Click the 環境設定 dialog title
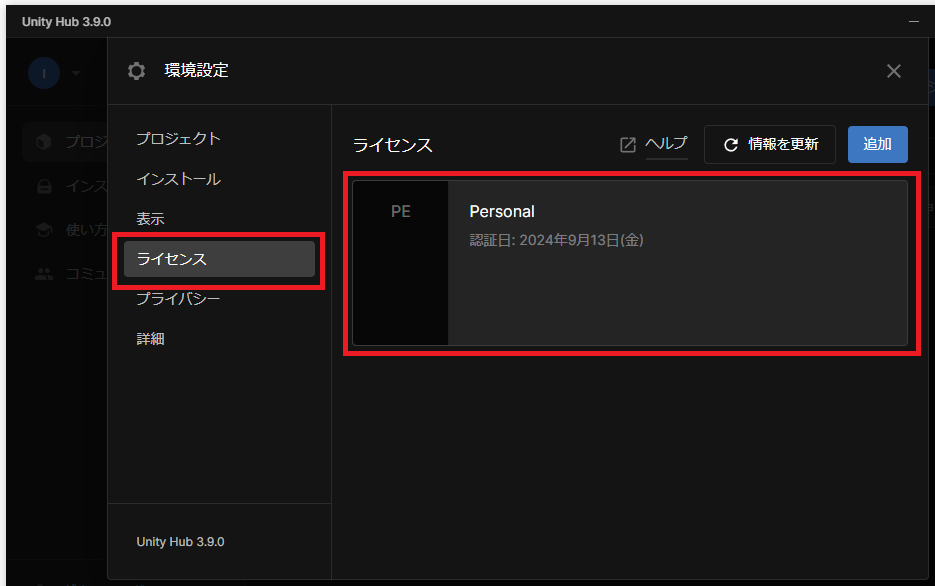Viewport: 935px width, 586px height. pyautogui.click(x=196, y=70)
